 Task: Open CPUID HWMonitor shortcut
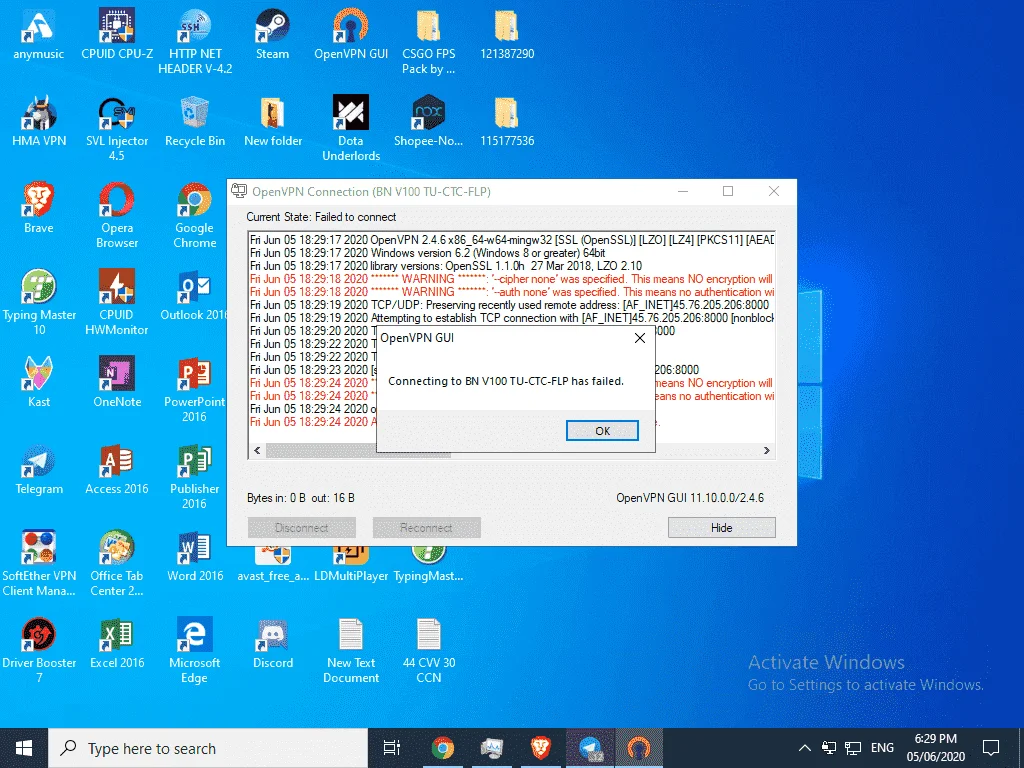(x=117, y=303)
